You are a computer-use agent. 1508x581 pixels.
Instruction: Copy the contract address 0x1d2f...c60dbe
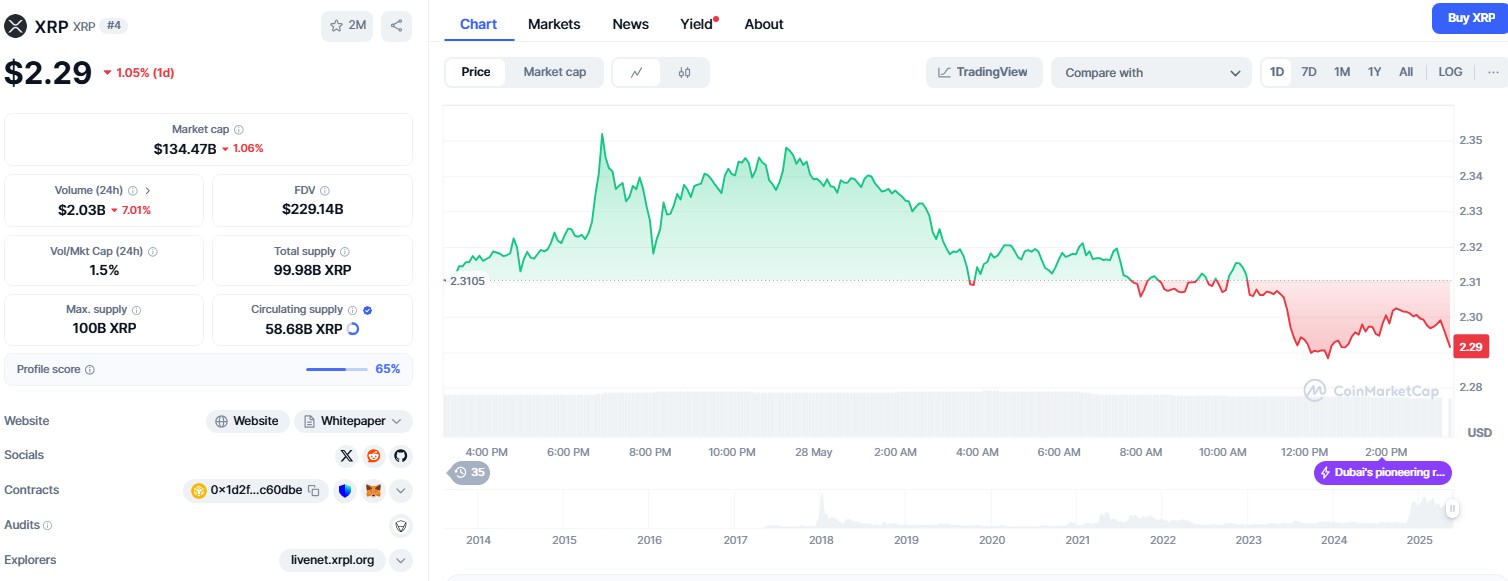pyautogui.click(x=314, y=491)
